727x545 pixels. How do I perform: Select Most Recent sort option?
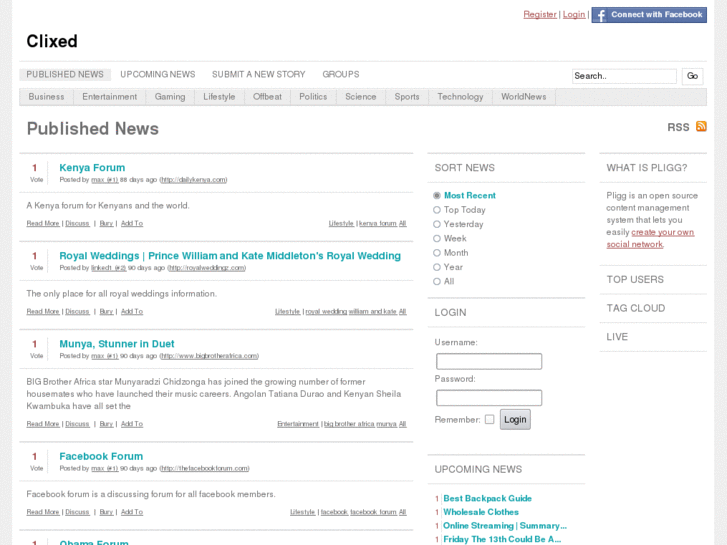click(x=437, y=196)
